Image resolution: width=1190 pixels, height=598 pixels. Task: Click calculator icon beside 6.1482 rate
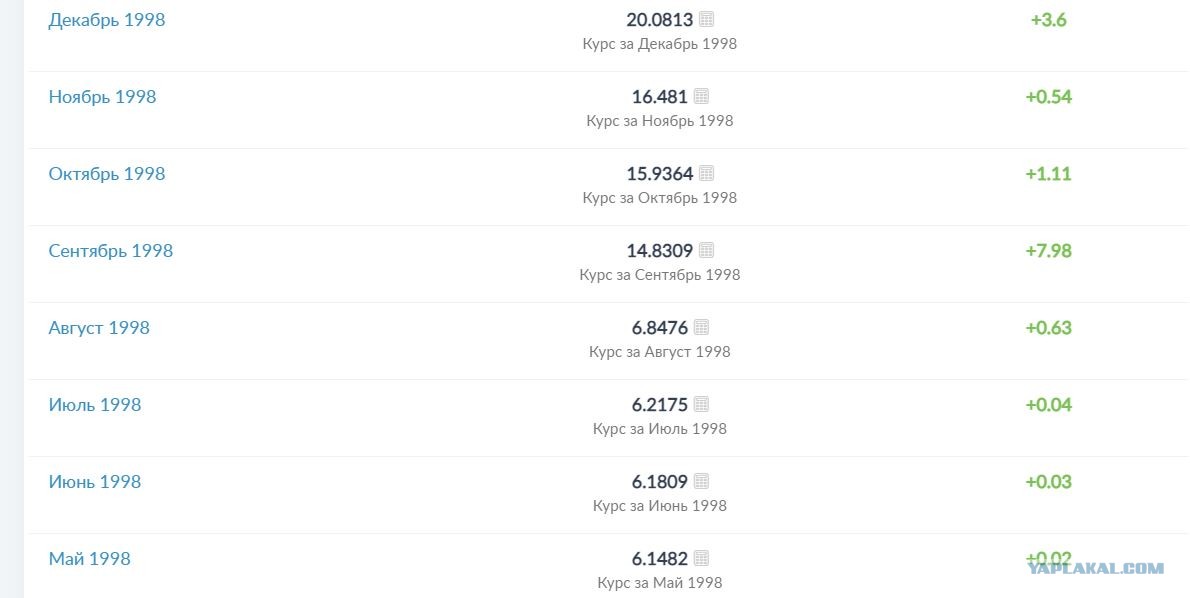pos(700,559)
